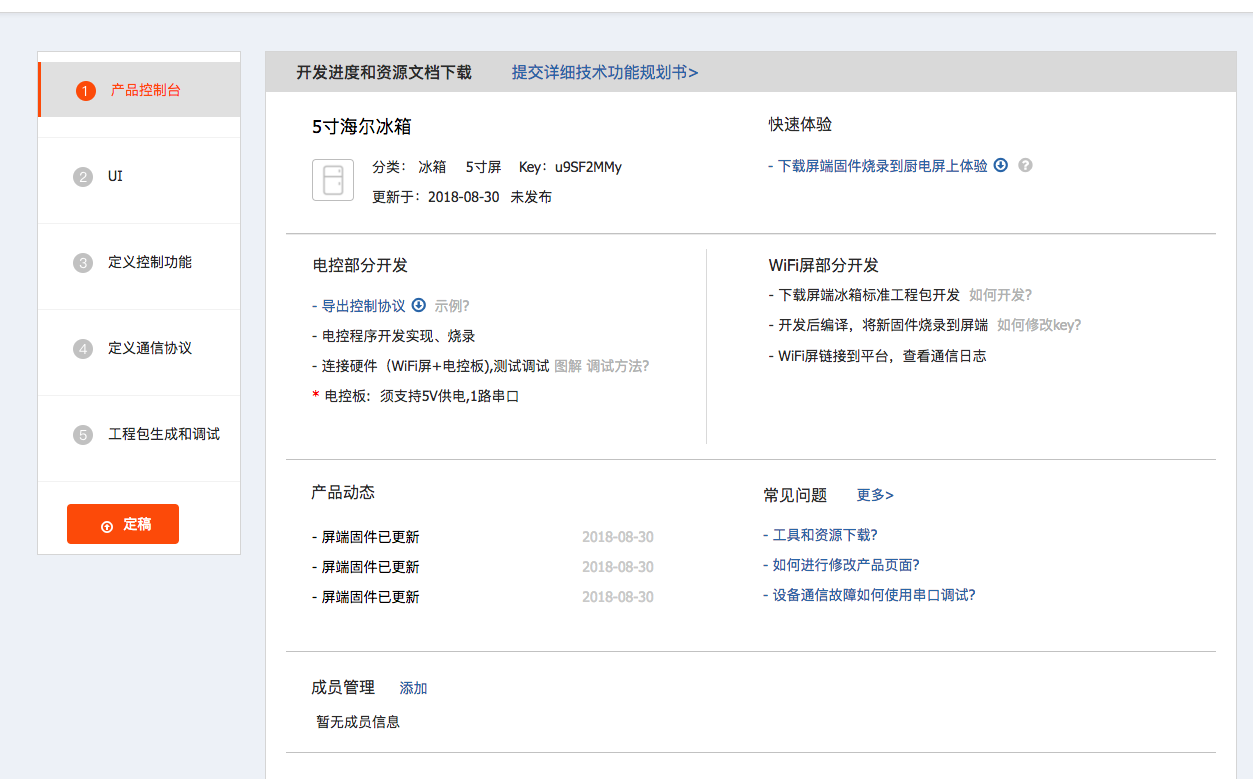Click the step 5 number circle icon
The width and height of the screenshot is (1253, 779).
(83, 435)
